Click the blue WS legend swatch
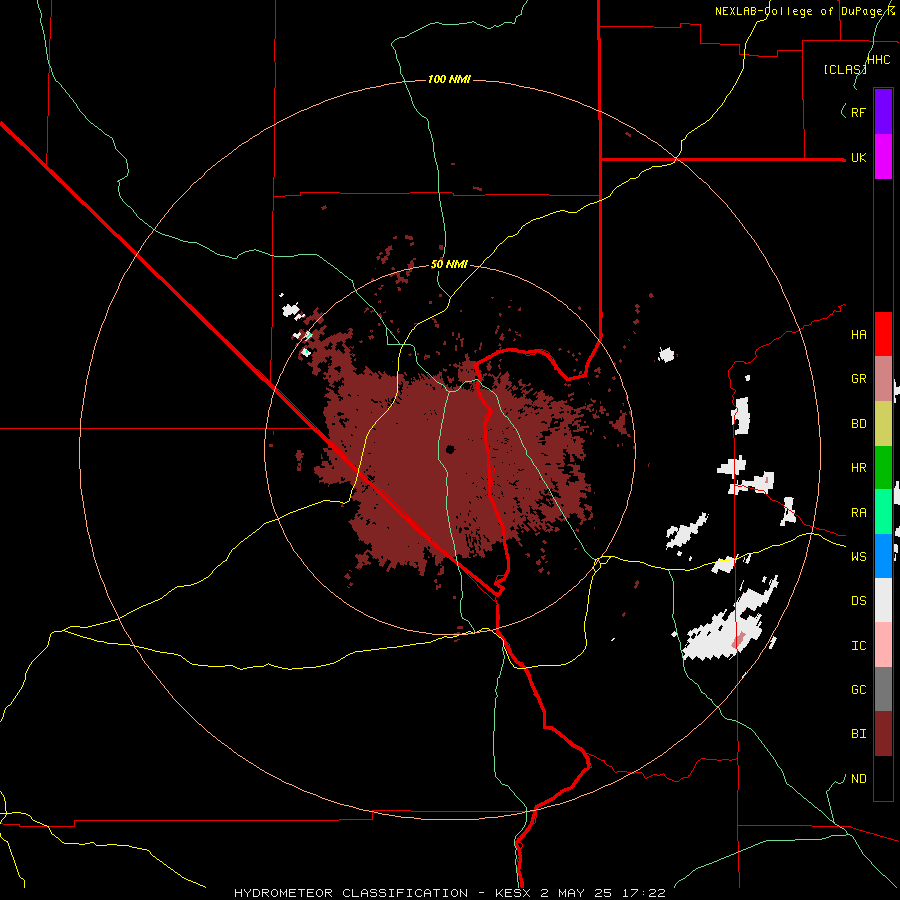 (x=883, y=556)
